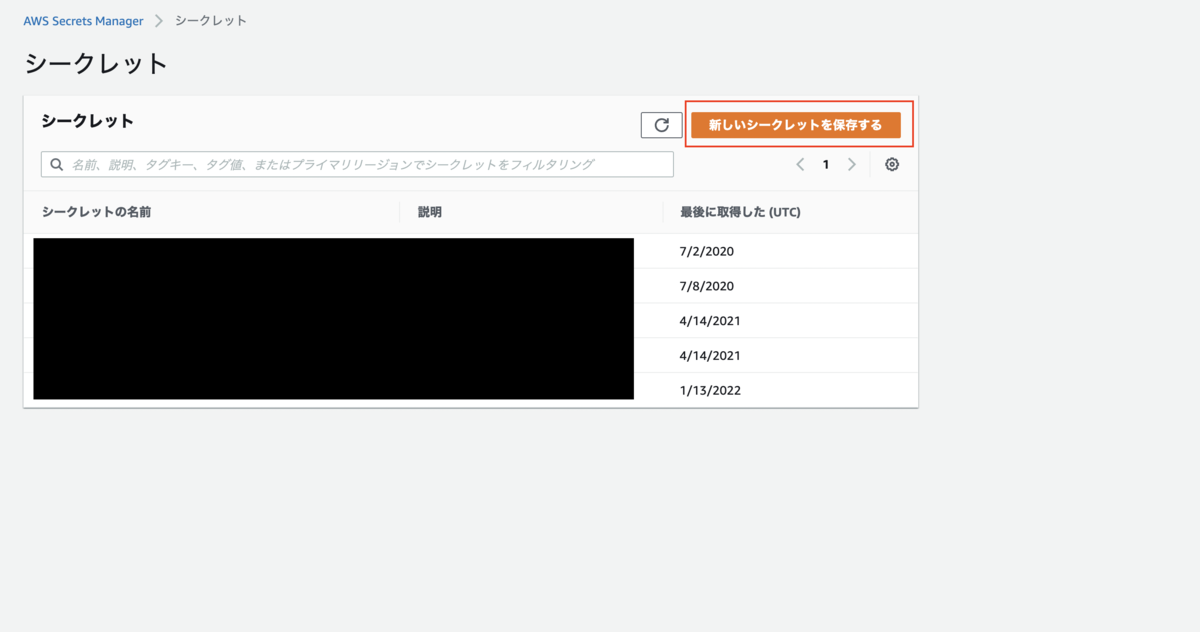
Task: Open pagination settings via gear control
Action: tap(891, 164)
